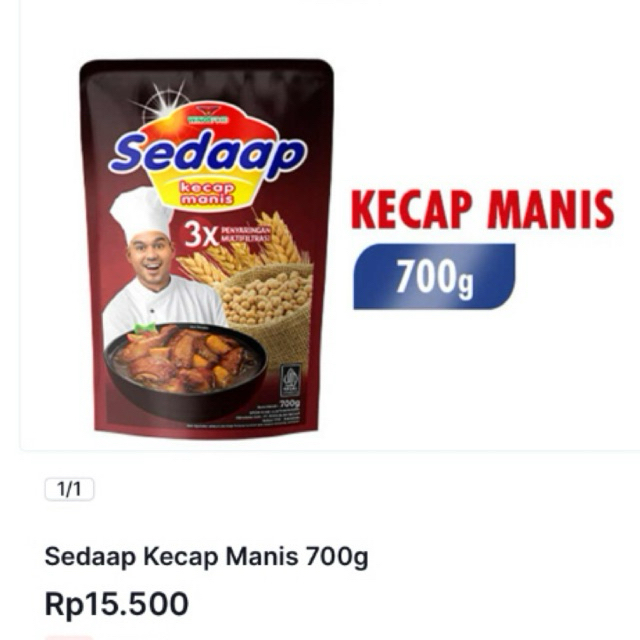Click the 3x Penyaringan Multifiltrasi badge
Image resolution: width=640 pixels, height=640 pixels.
226,236
